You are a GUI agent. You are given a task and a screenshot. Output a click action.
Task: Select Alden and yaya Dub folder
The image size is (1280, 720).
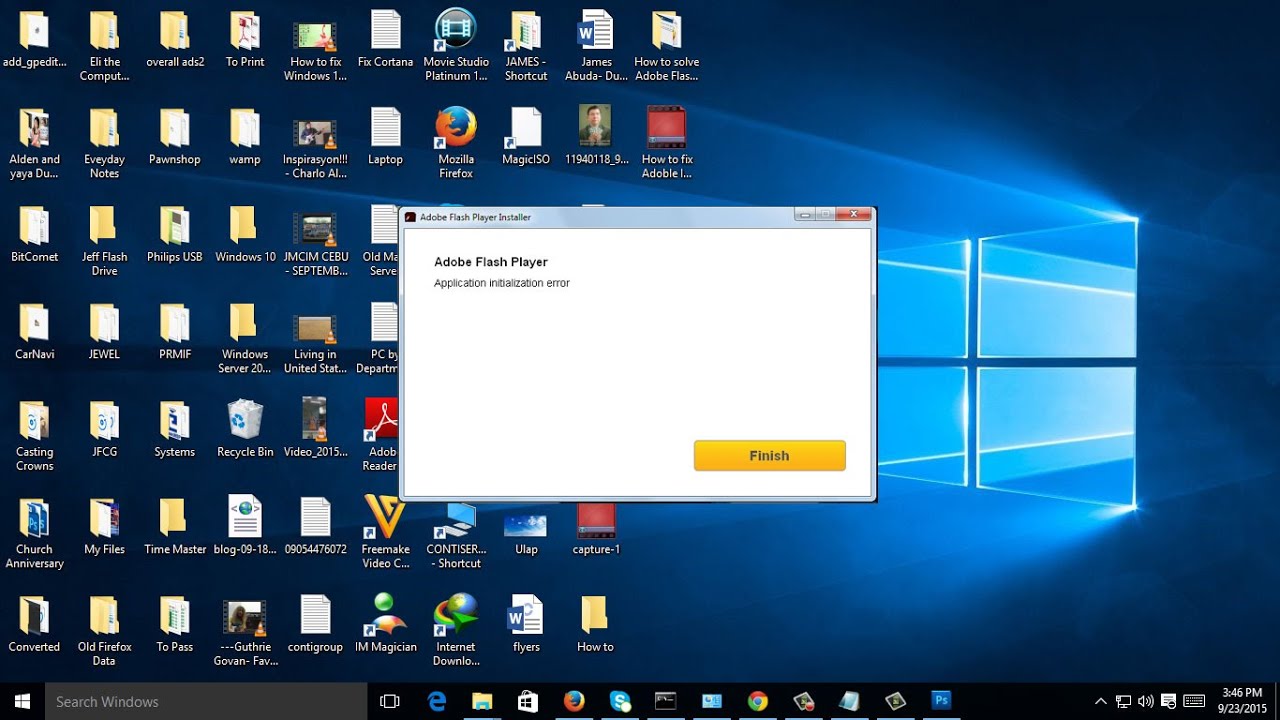pos(34,143)
